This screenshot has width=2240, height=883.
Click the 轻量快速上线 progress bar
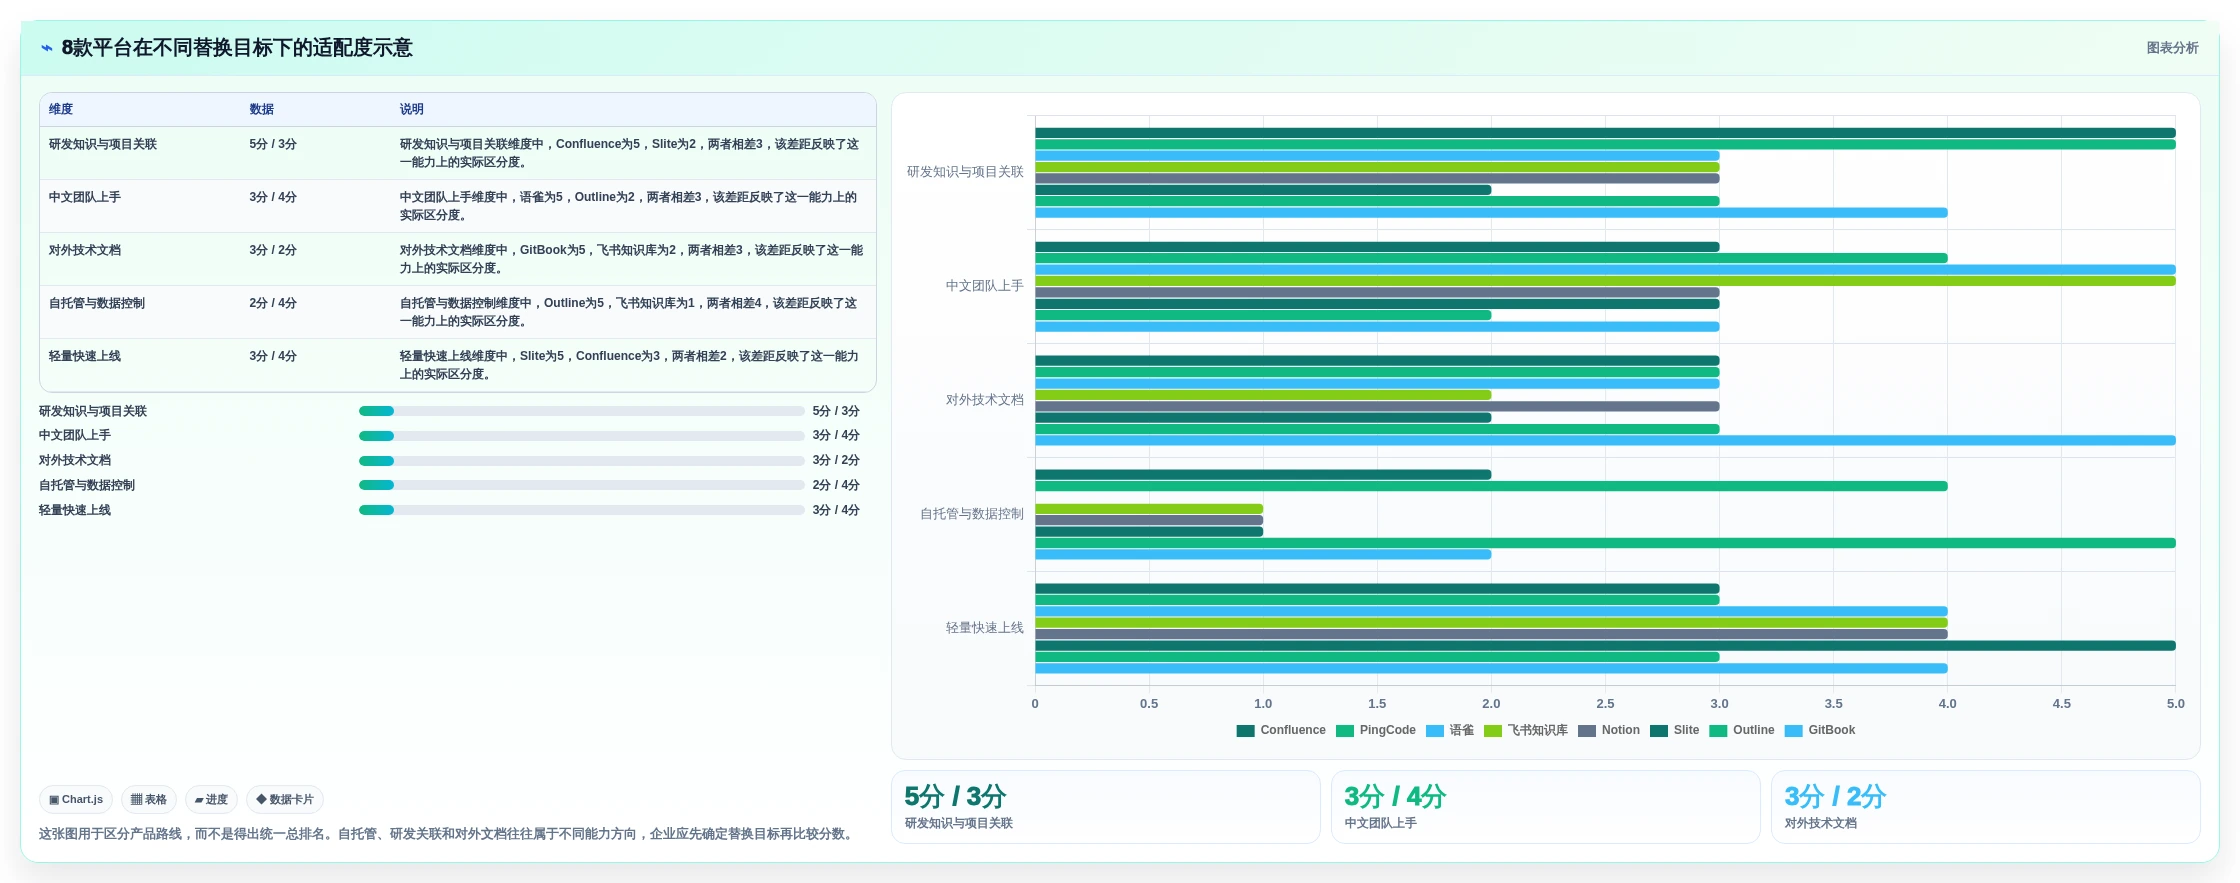coord(582,510)
